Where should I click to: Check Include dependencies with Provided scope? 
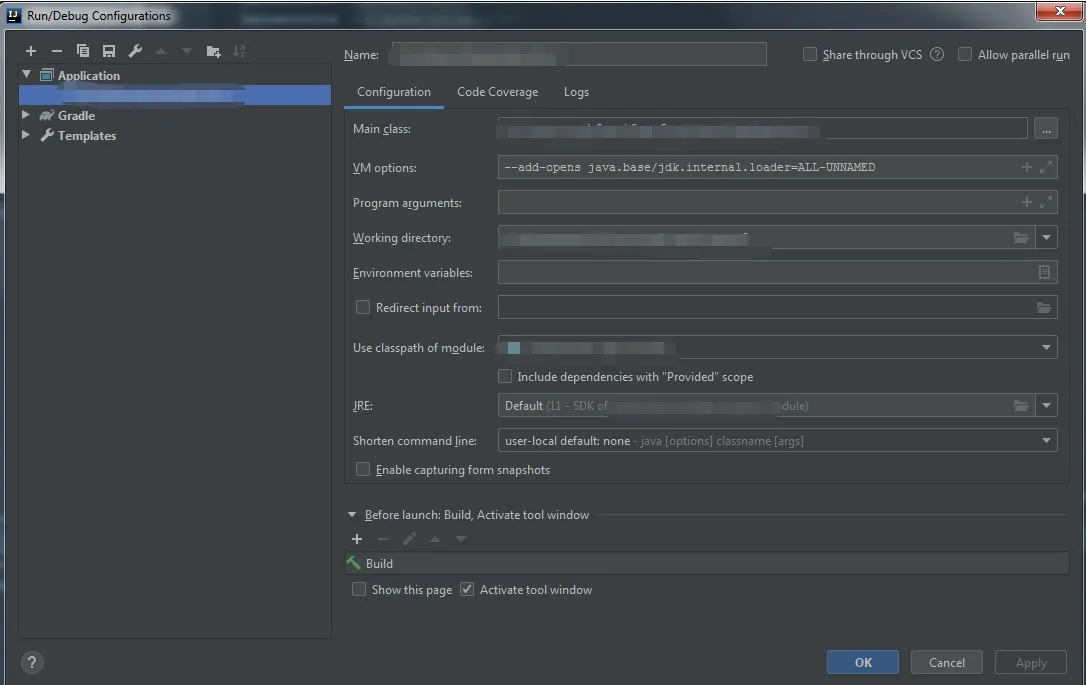pos(505,376)
